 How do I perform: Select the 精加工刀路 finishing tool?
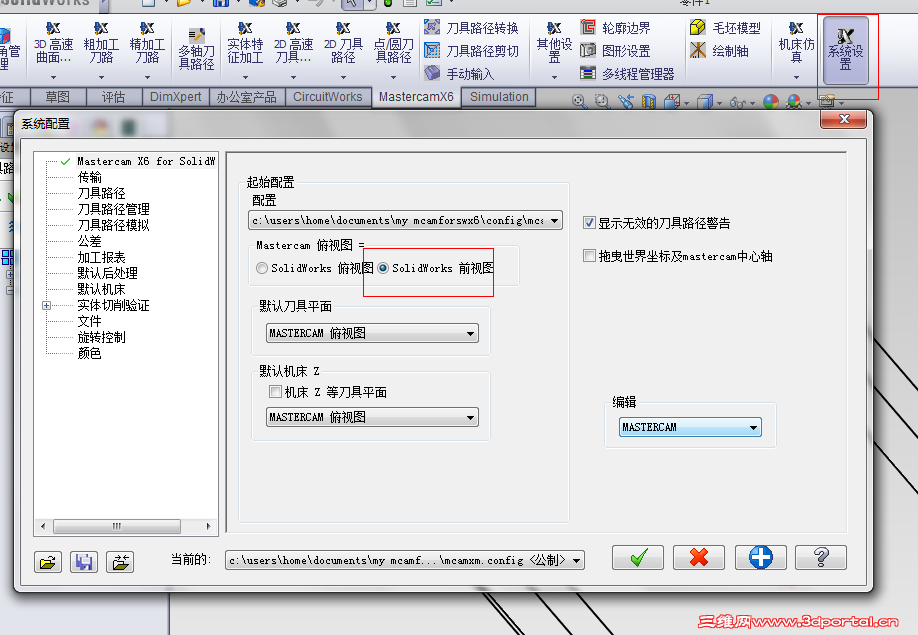tap(147, 43)
